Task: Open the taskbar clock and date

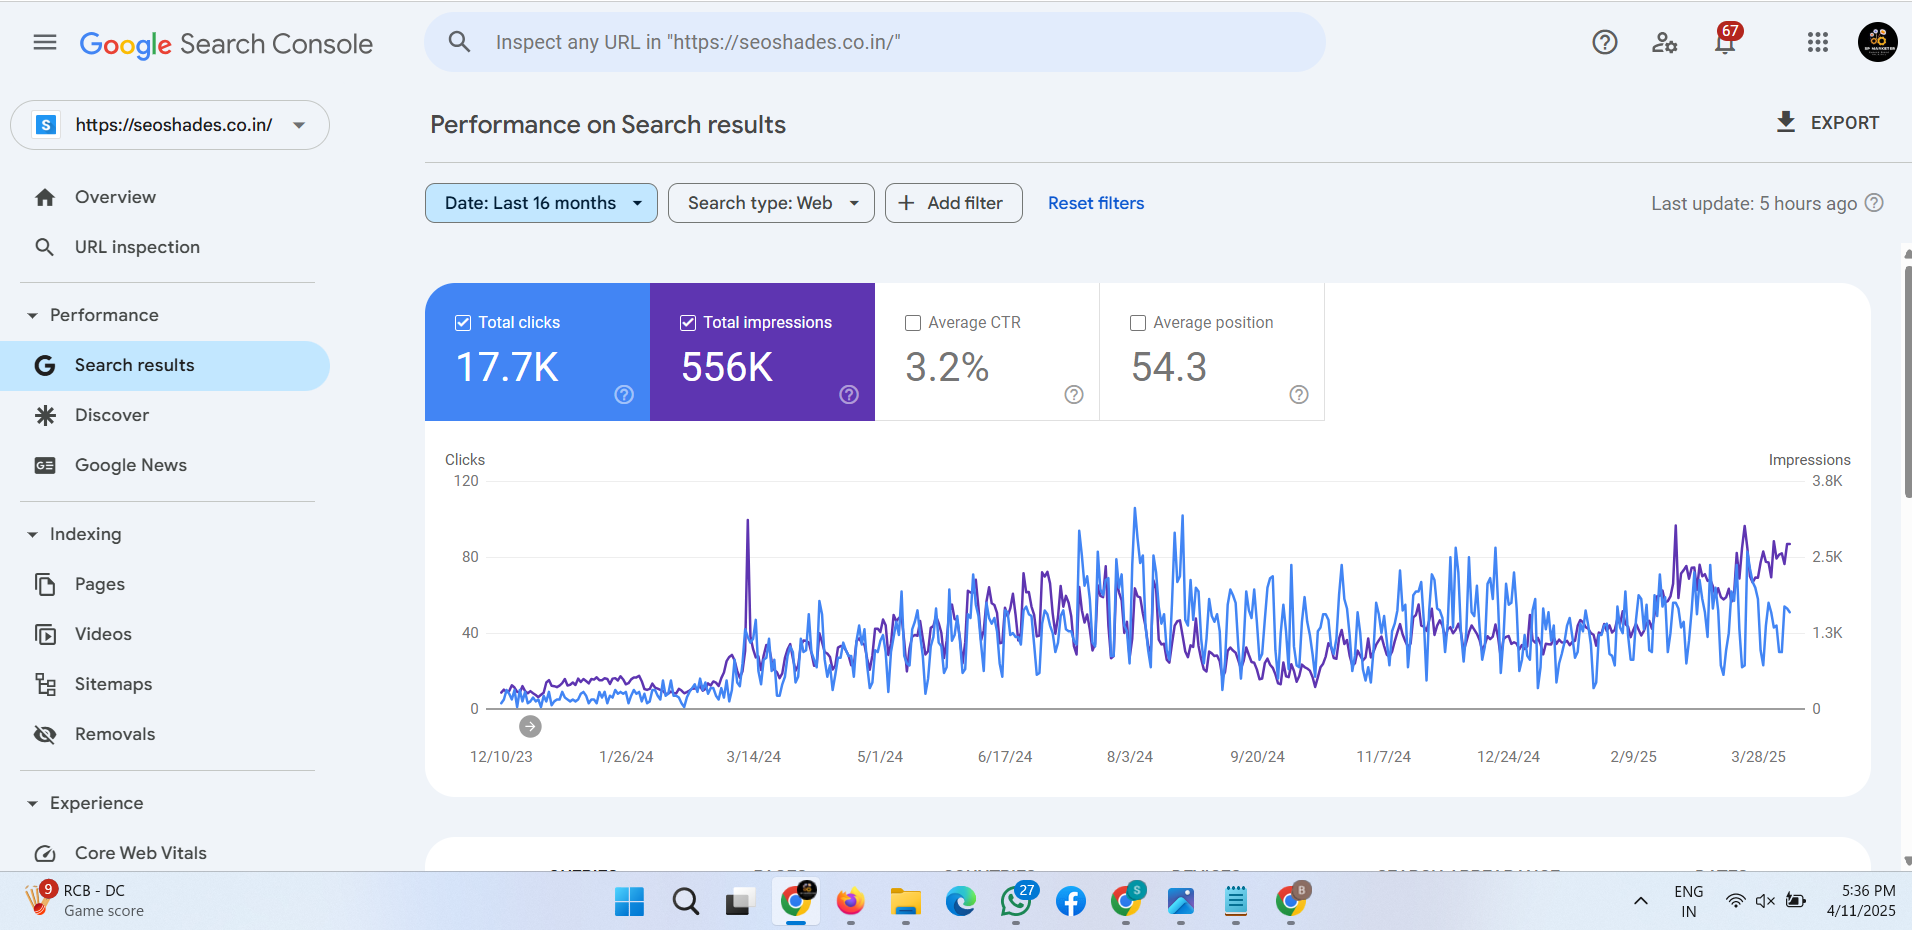Action: [x=1861, y=900]
